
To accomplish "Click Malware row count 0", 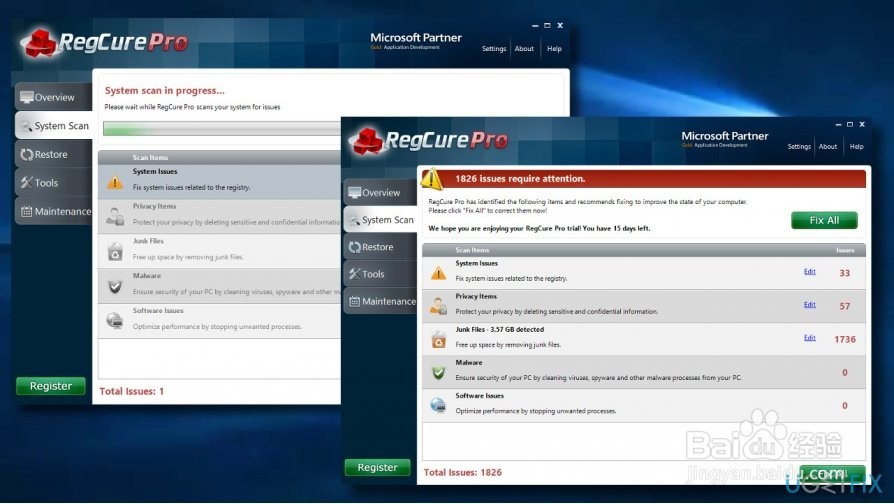I will (x=844, y=372).
